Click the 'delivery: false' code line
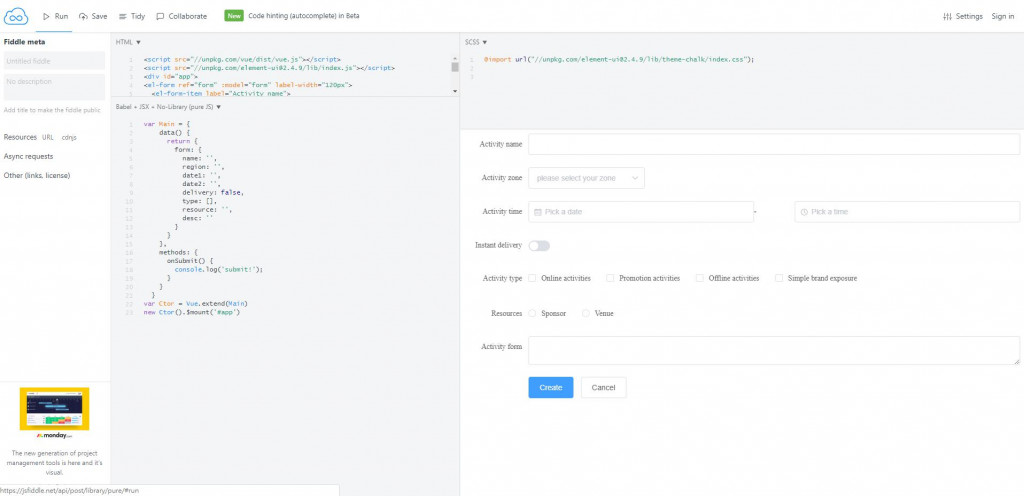The width and height of the screenshot is (1024, 496). click(213, 193)
